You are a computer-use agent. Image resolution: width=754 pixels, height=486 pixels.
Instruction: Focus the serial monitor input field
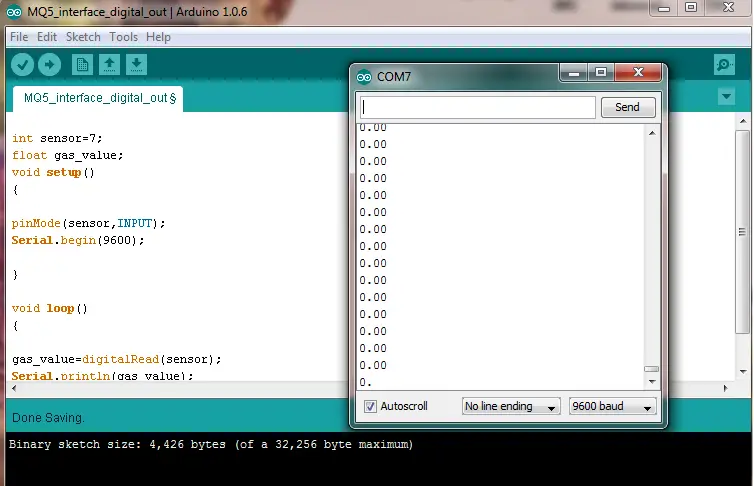pyautogui.click(x=478, y=107)
